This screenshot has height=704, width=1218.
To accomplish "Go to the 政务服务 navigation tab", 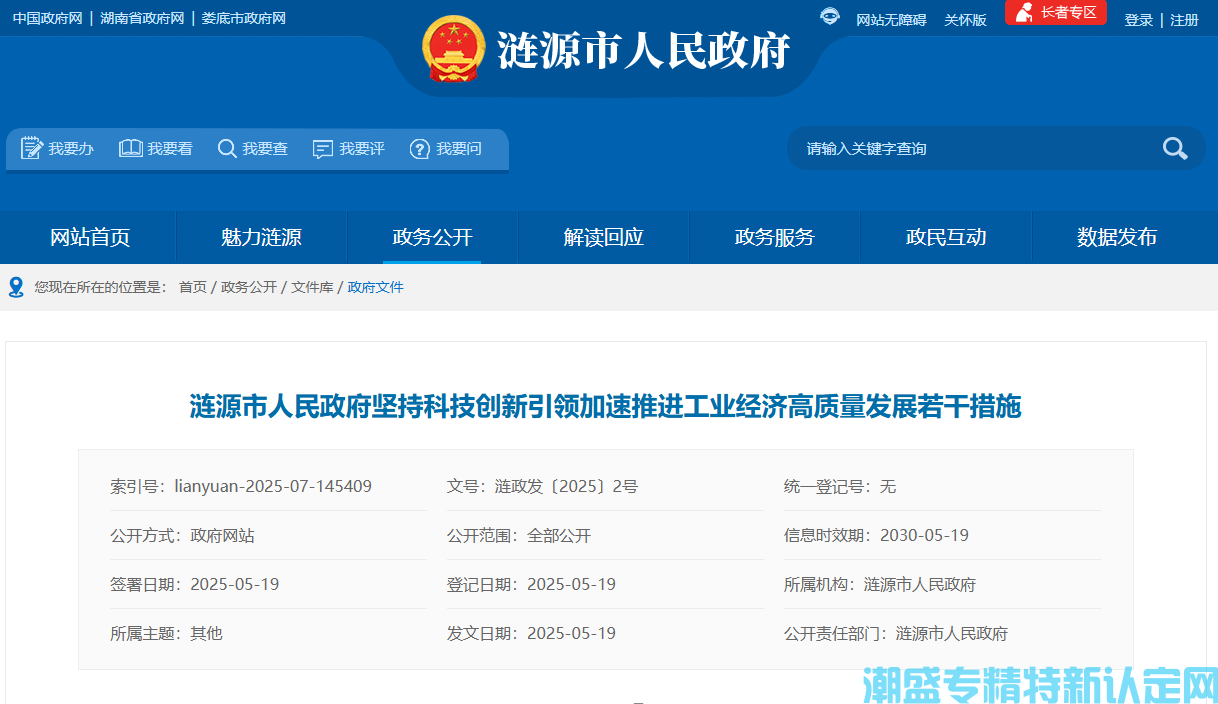I will coord(774,237).
